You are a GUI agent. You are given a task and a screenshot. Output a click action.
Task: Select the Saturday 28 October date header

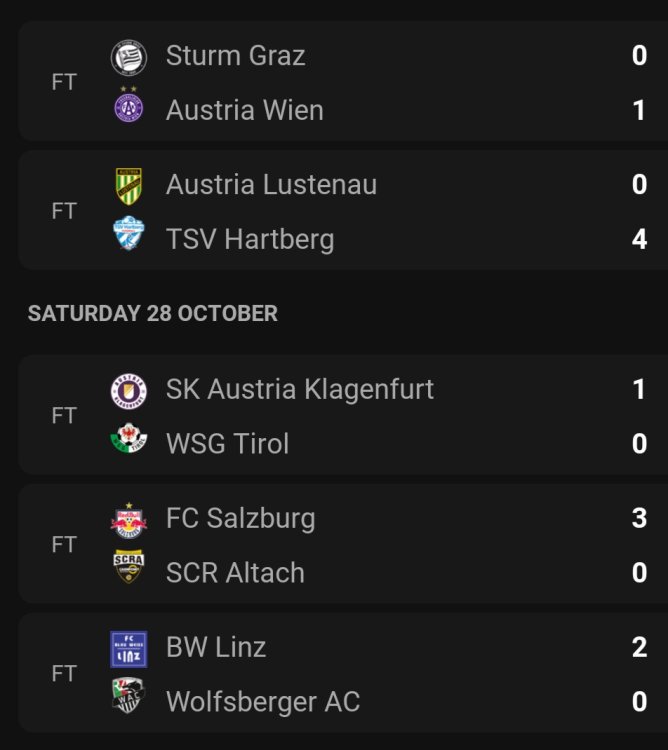[153, 313]
